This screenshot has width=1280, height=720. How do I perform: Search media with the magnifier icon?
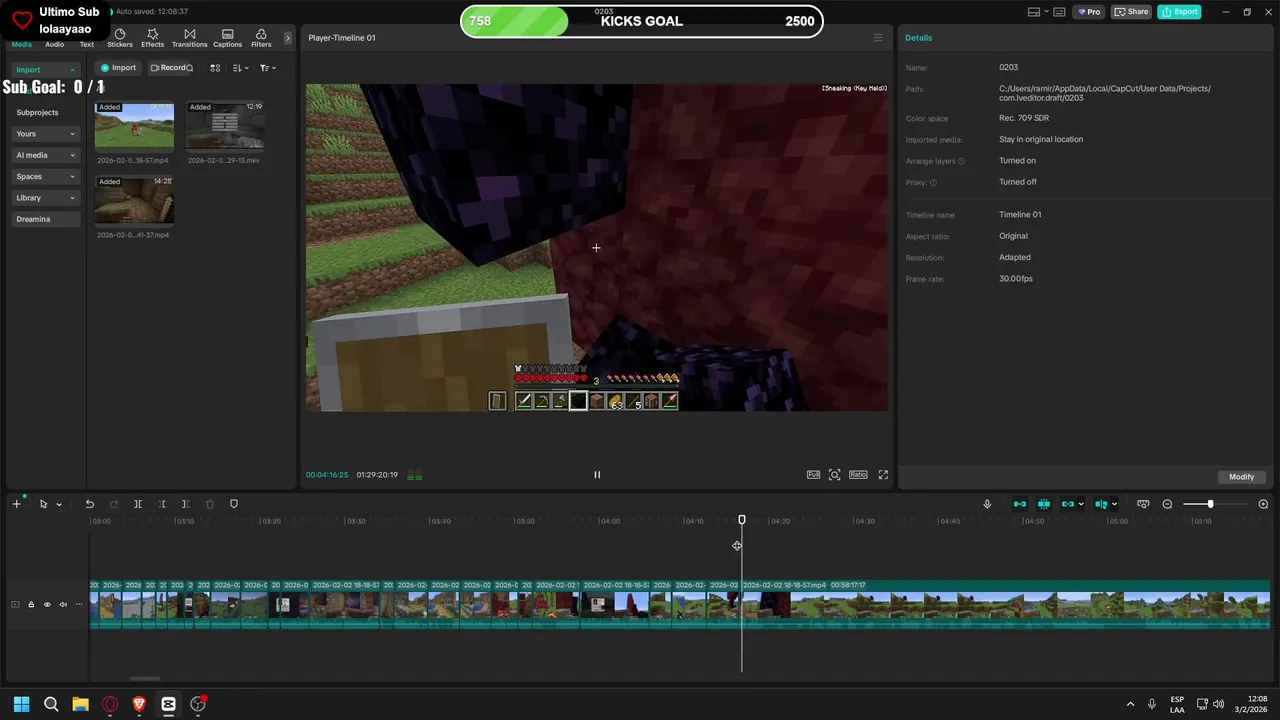pyautogui.click(x=189, y=68)
